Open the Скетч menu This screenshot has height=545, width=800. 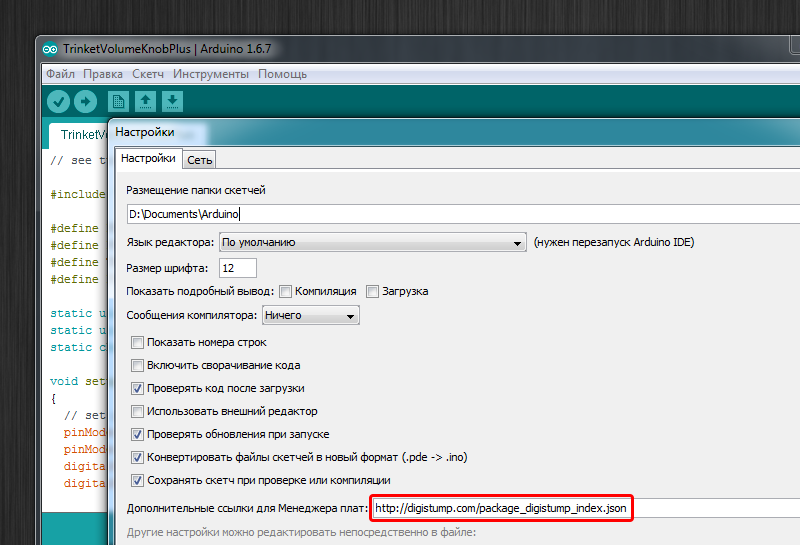point(148,74)
